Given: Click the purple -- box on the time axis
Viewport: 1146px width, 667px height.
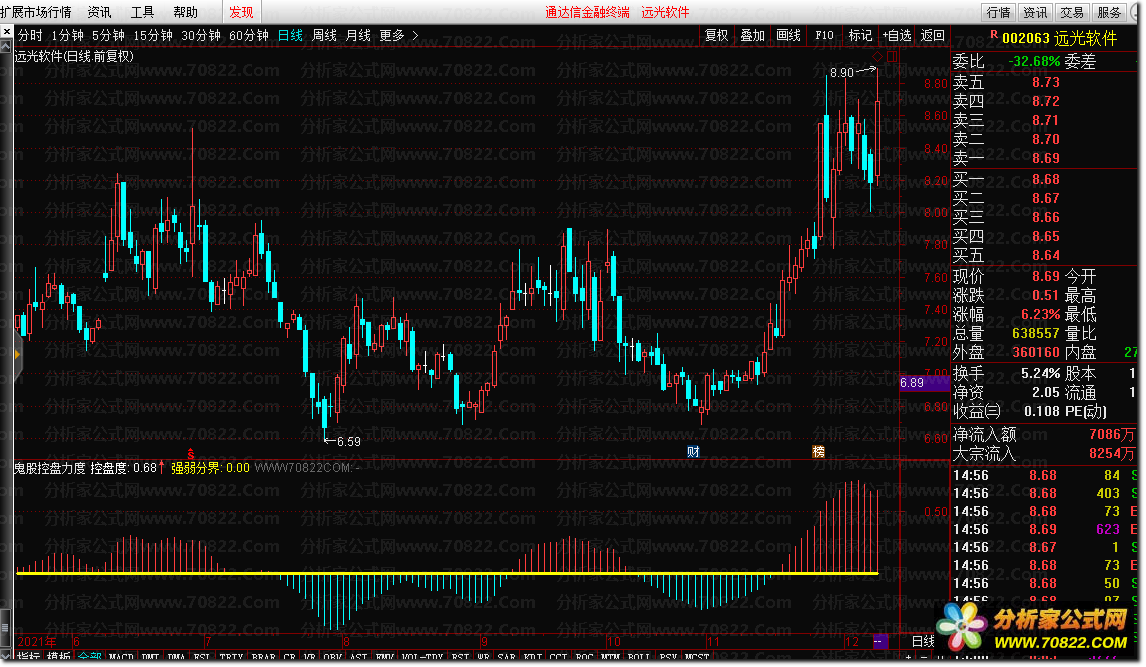Looking at the screenshot, I should point(880,641).
